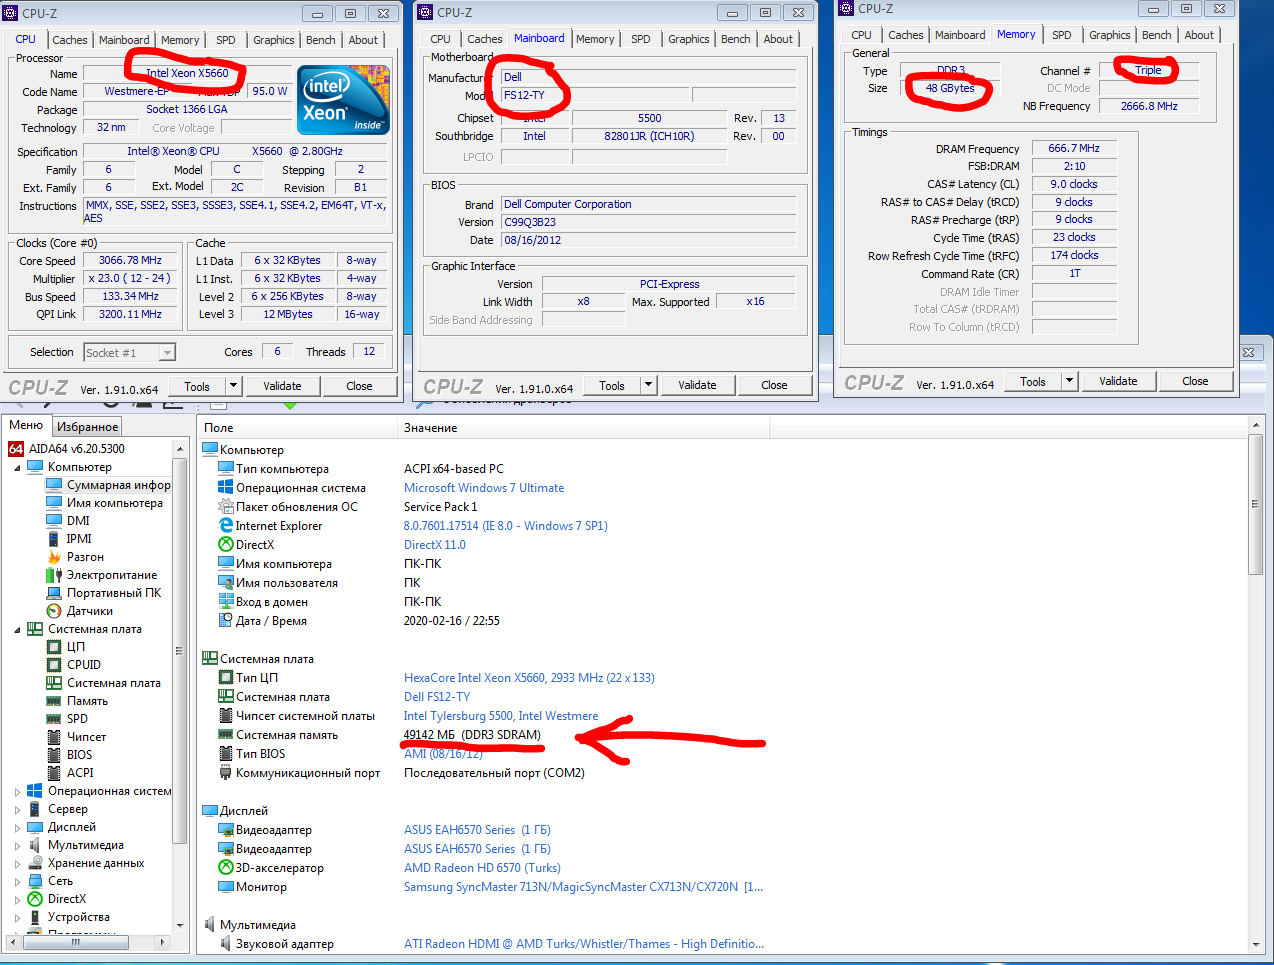The height and width of the screenshot is (965, 1274).
Task: Expand the DirectX tree node
Action: [x=17, y=900]
